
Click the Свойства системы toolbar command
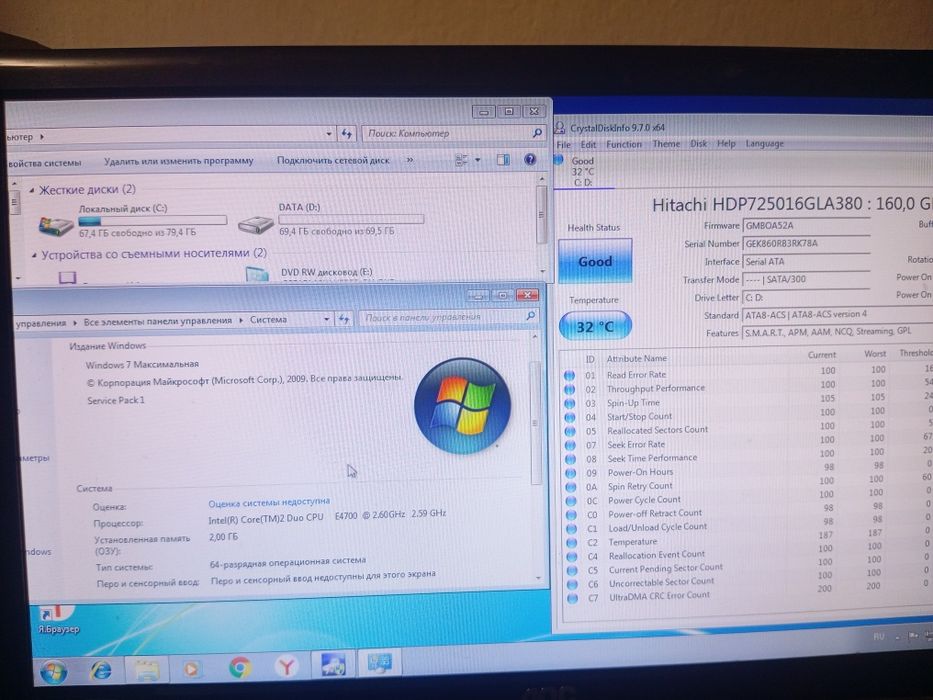pos(45,162)
